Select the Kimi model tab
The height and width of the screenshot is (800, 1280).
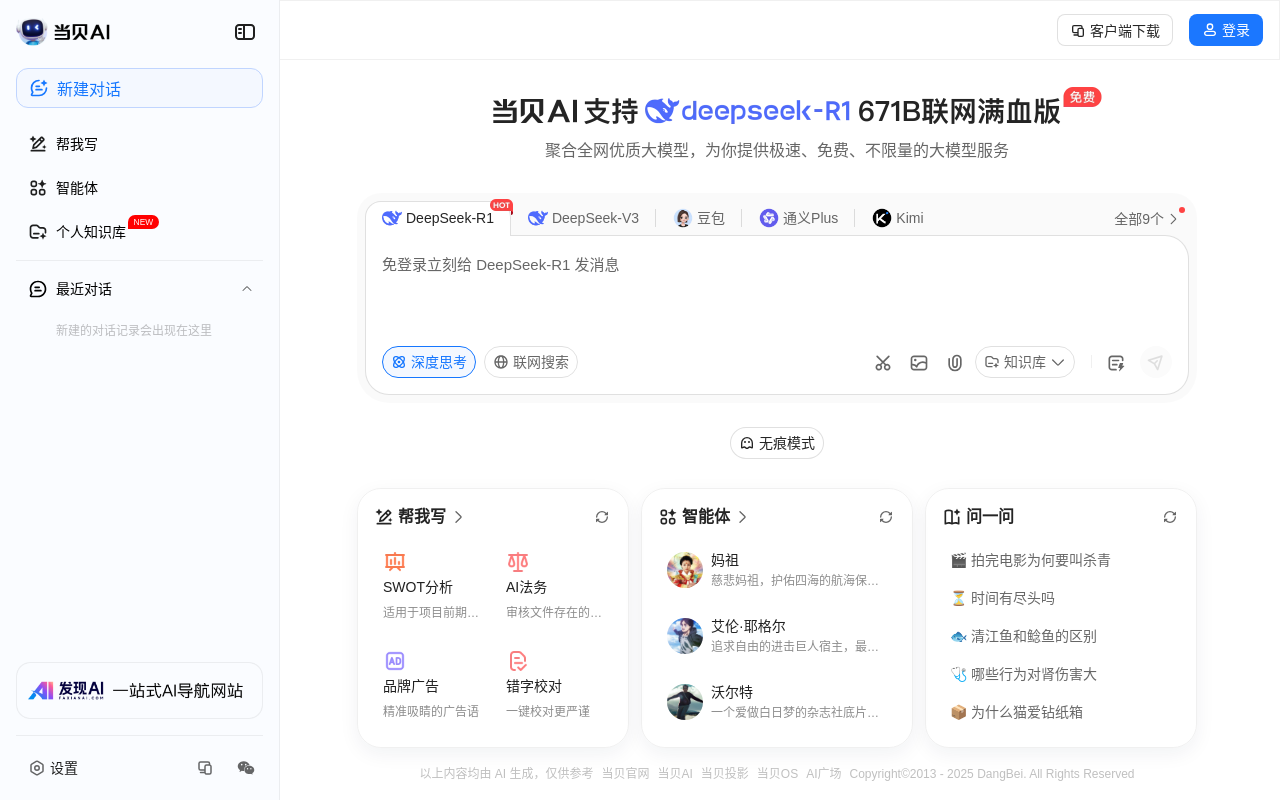(x=898, y=218)
